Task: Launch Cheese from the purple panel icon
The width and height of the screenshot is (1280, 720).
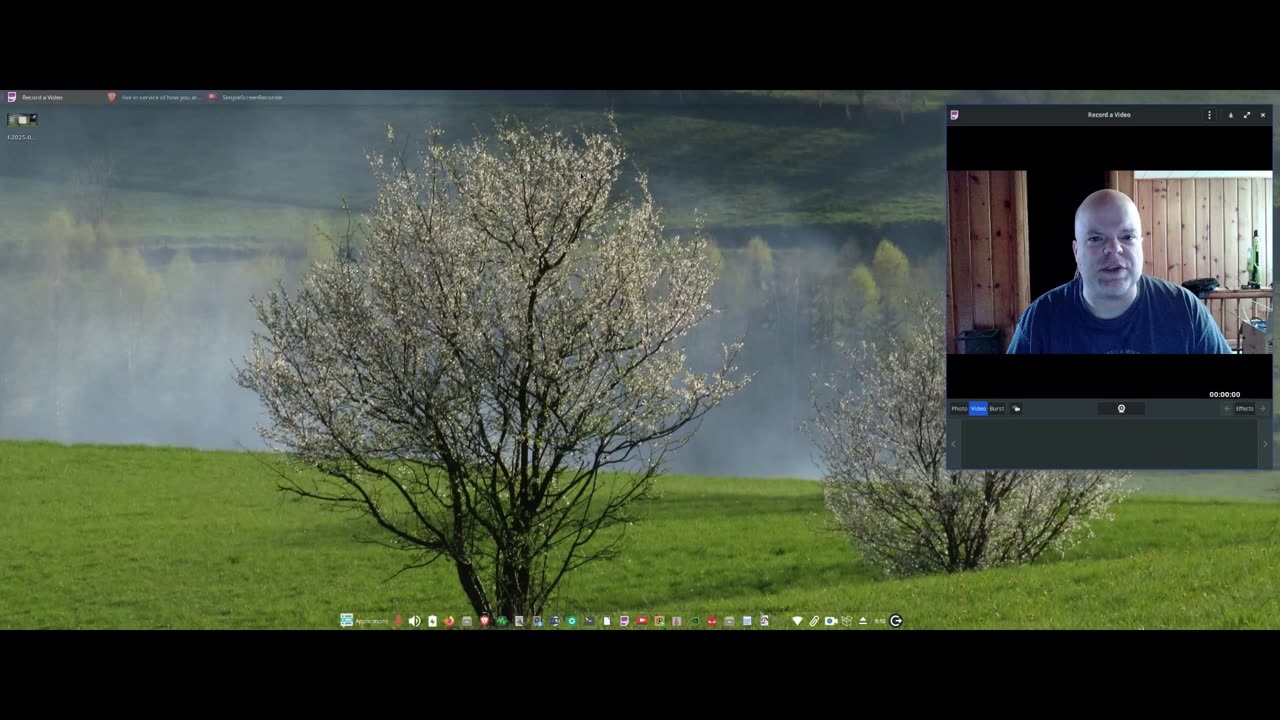Action: tap(624, 621)
